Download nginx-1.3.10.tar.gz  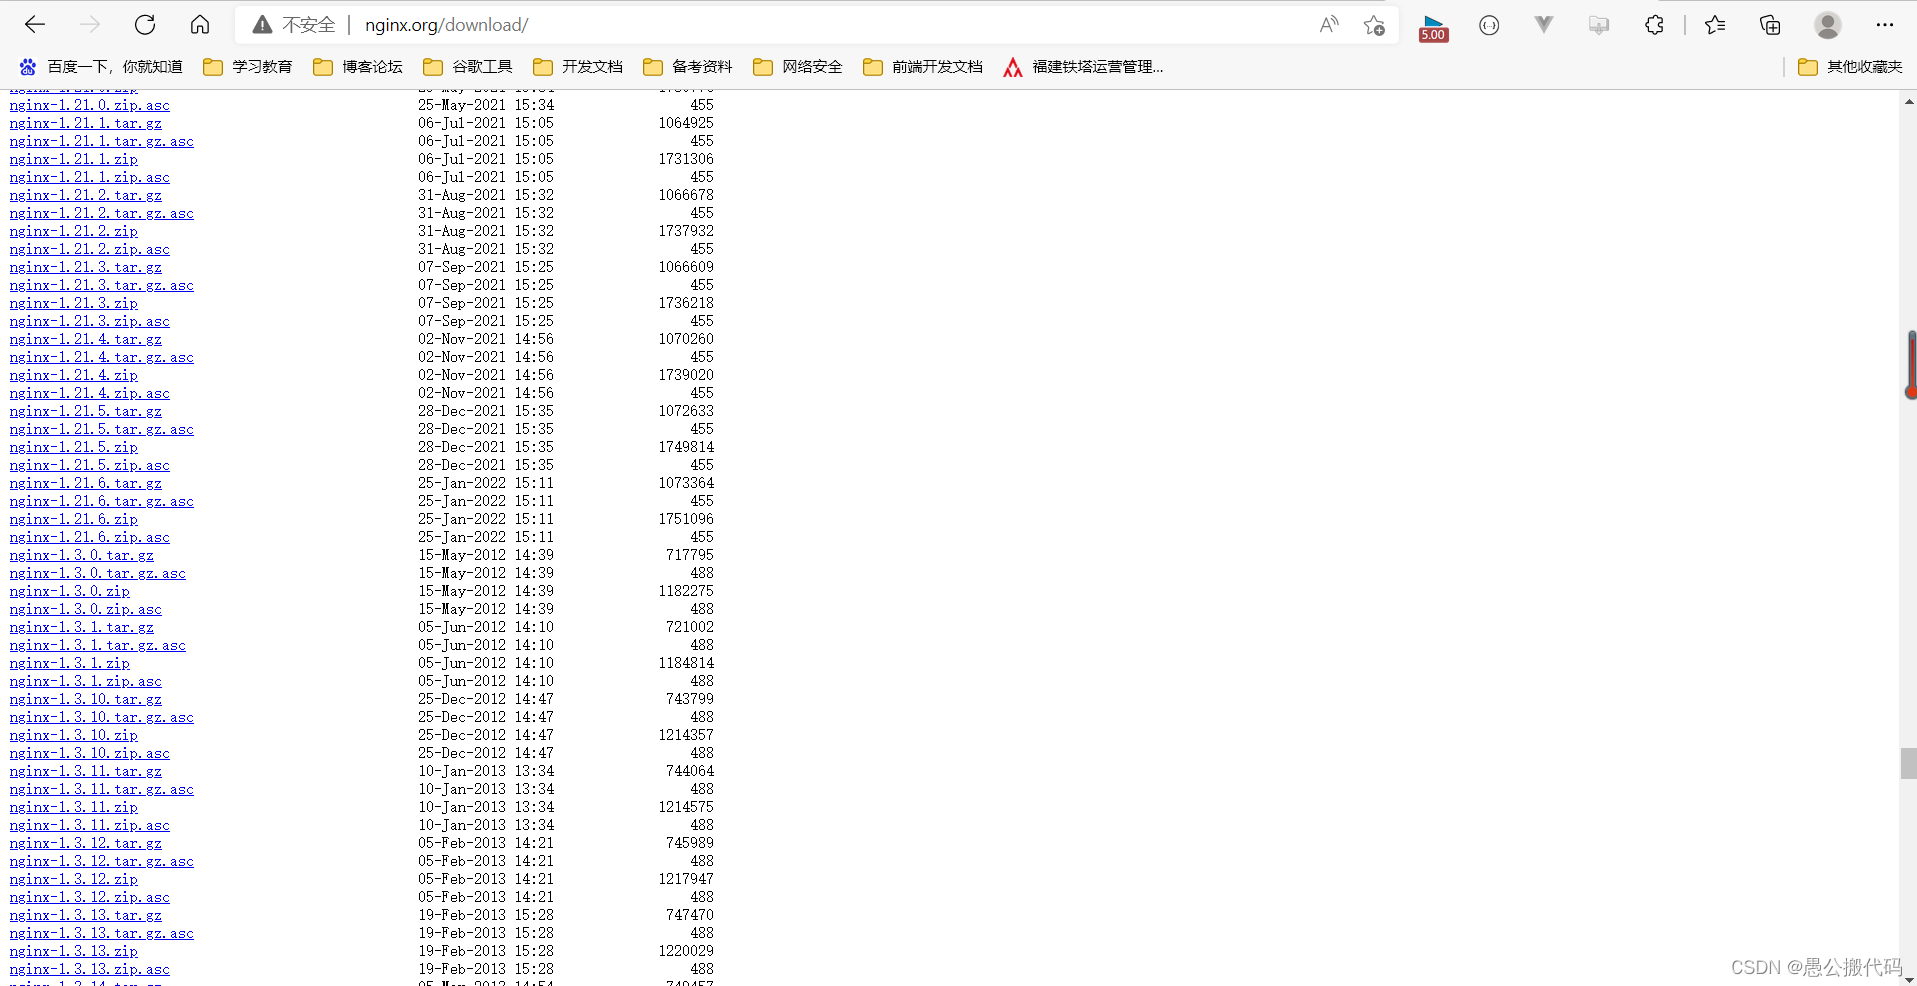point(86,699)
